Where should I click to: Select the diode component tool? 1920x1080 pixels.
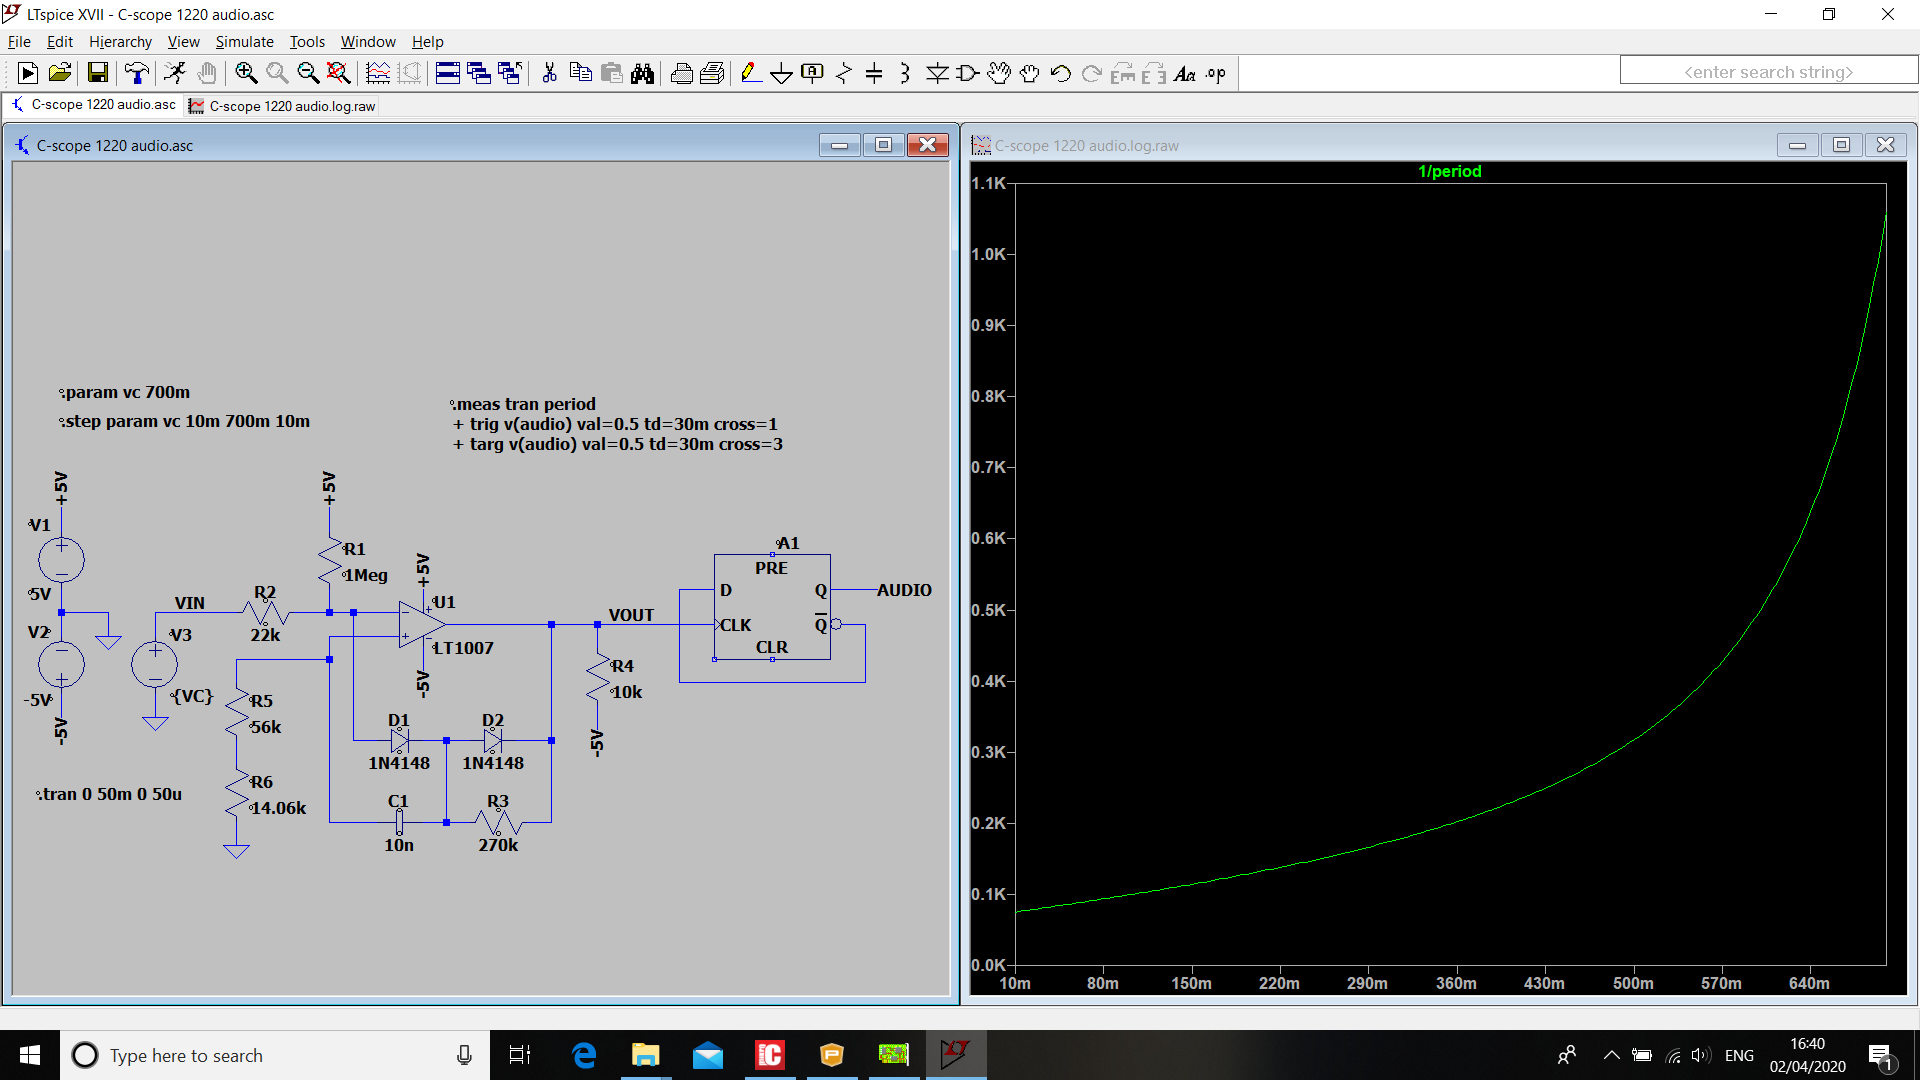tap(937, 73)
